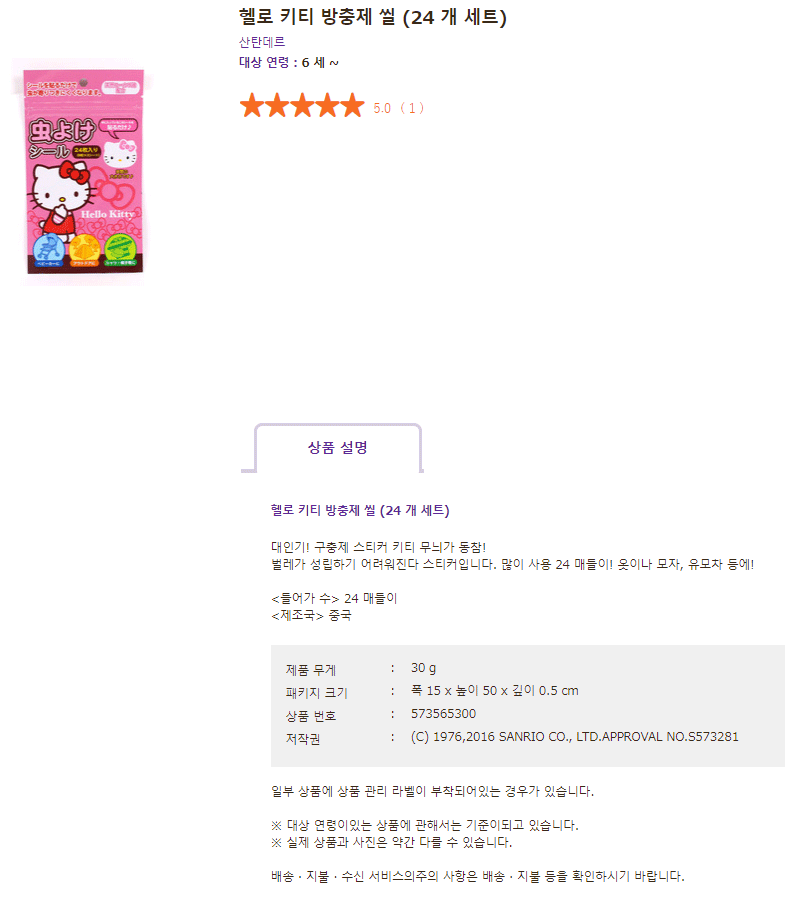This screenshot has width=785, height=910.
Task: Click the SANRIO CO., LTD. copyright text
Action: point(574,737)
